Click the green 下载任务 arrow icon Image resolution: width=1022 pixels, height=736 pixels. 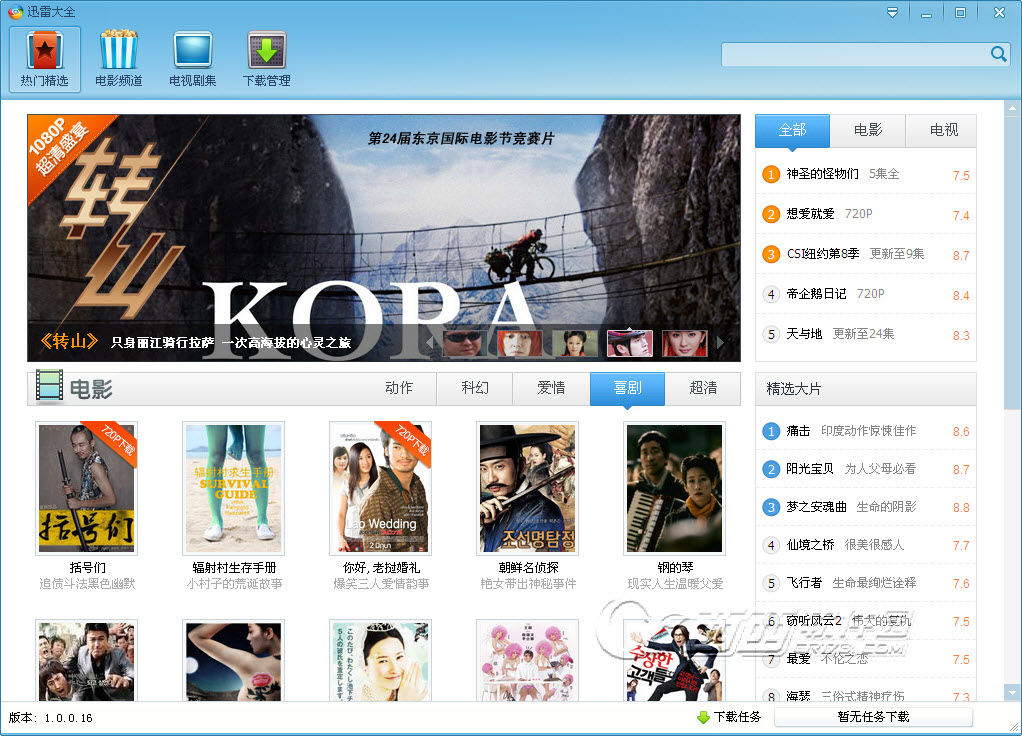tap(703, 717)
